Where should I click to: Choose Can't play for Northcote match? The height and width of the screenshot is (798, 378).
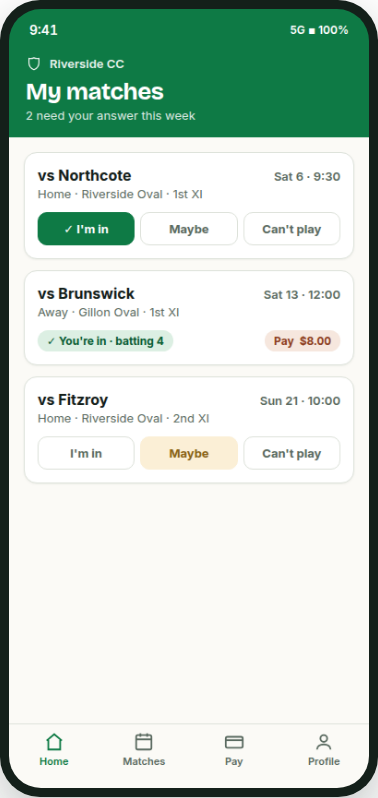[292, 229]
